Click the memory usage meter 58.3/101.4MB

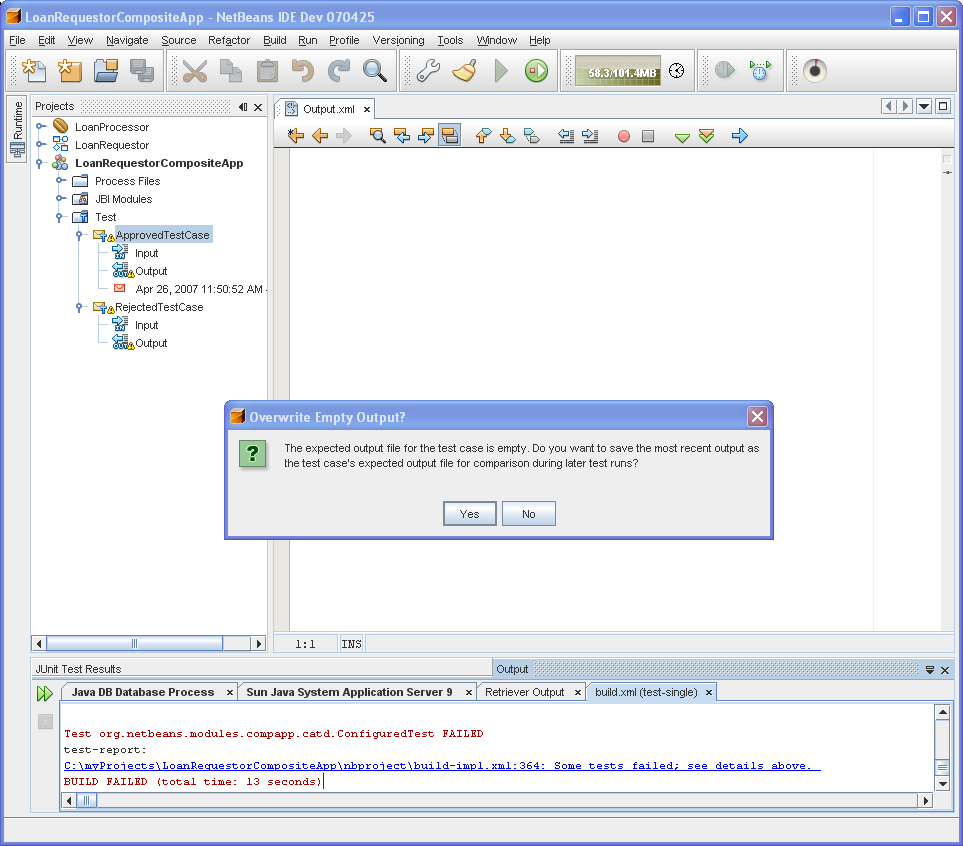619,71
